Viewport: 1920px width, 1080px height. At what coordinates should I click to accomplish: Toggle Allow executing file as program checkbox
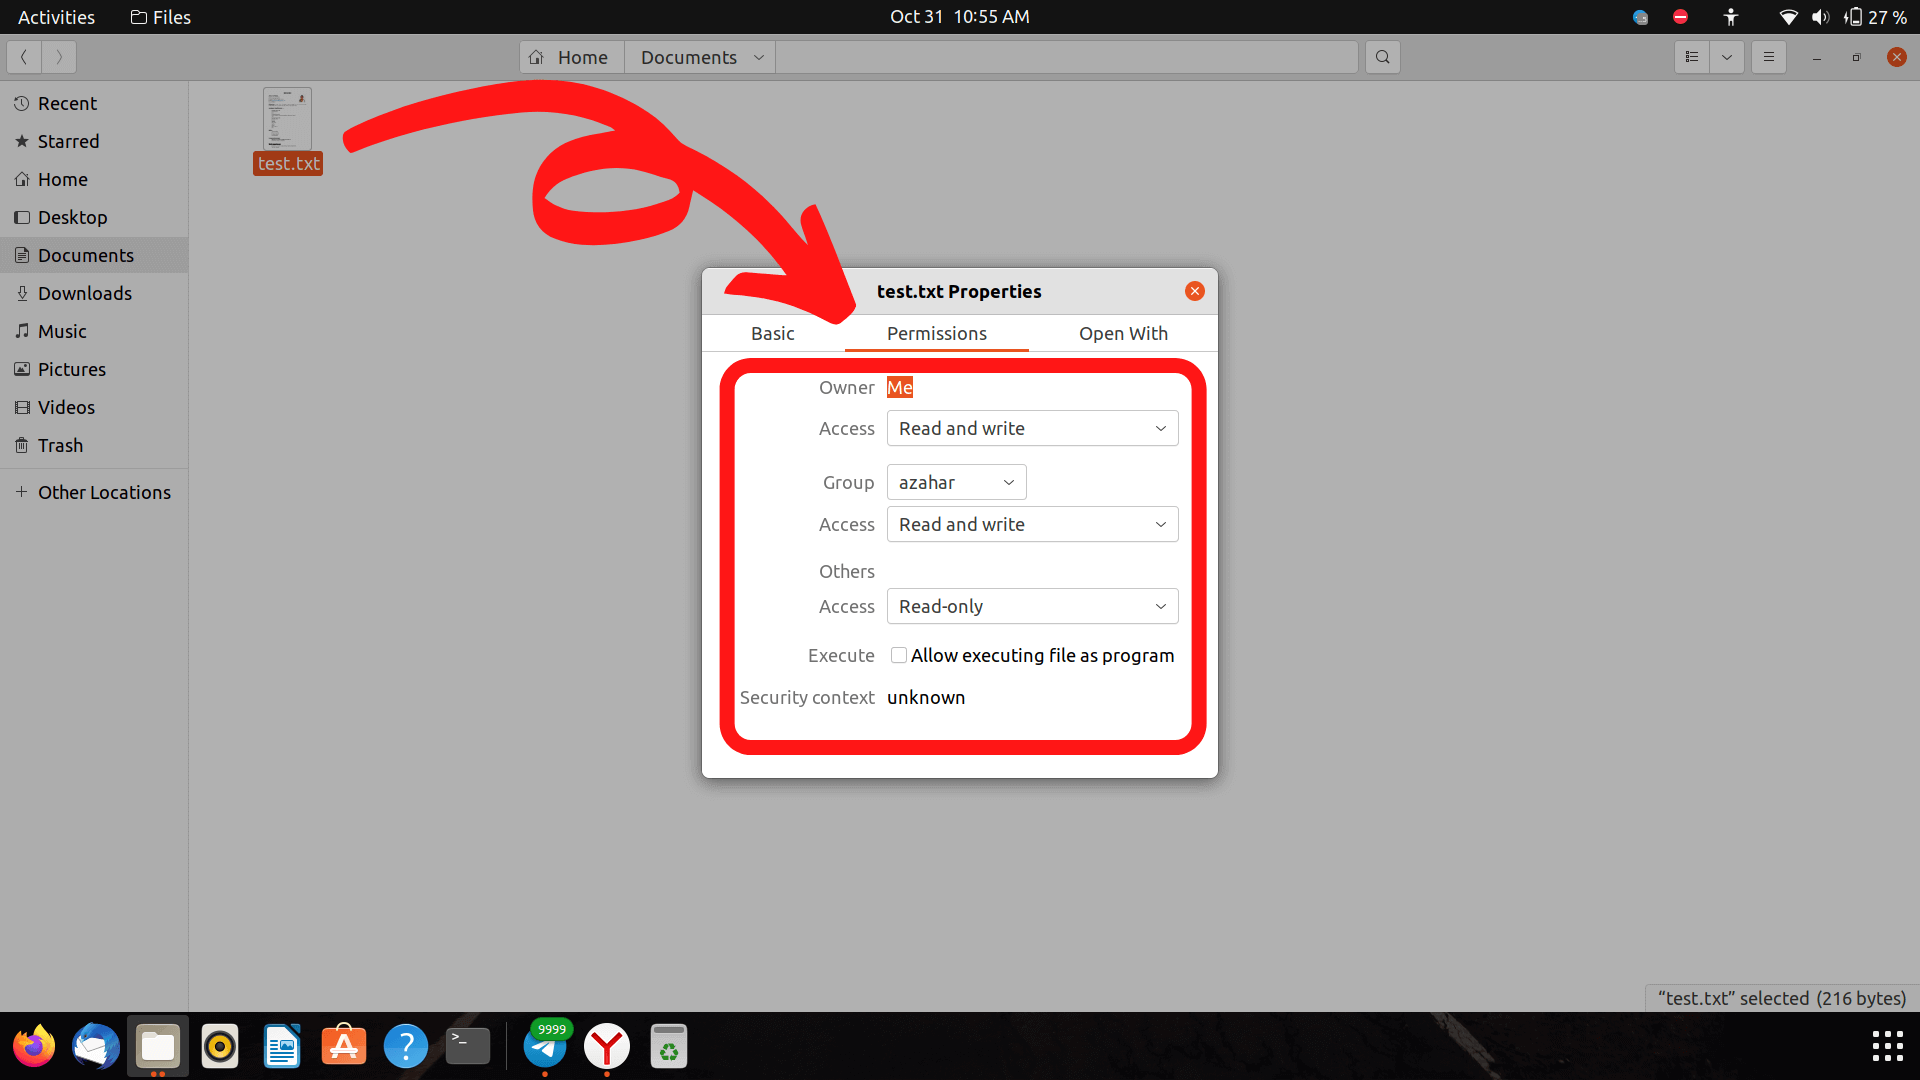point(897,655)
